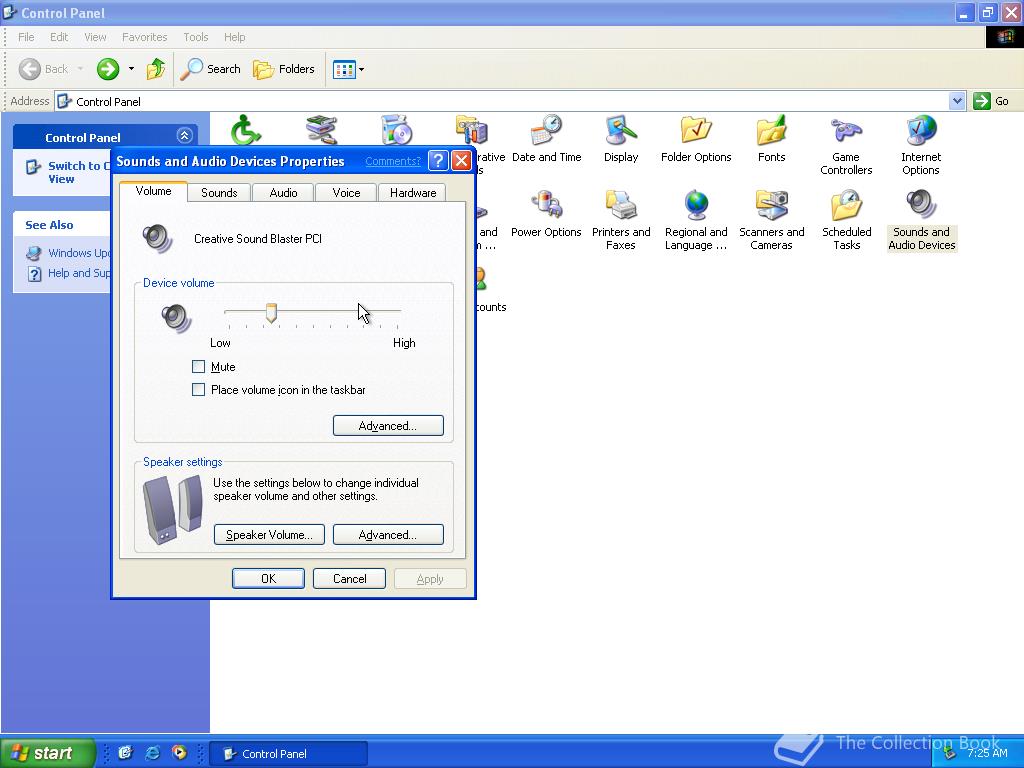The height and width of the screenshot is (768, 1024).
Task: Click the Search toolbar button
Action: click(210, 69)
